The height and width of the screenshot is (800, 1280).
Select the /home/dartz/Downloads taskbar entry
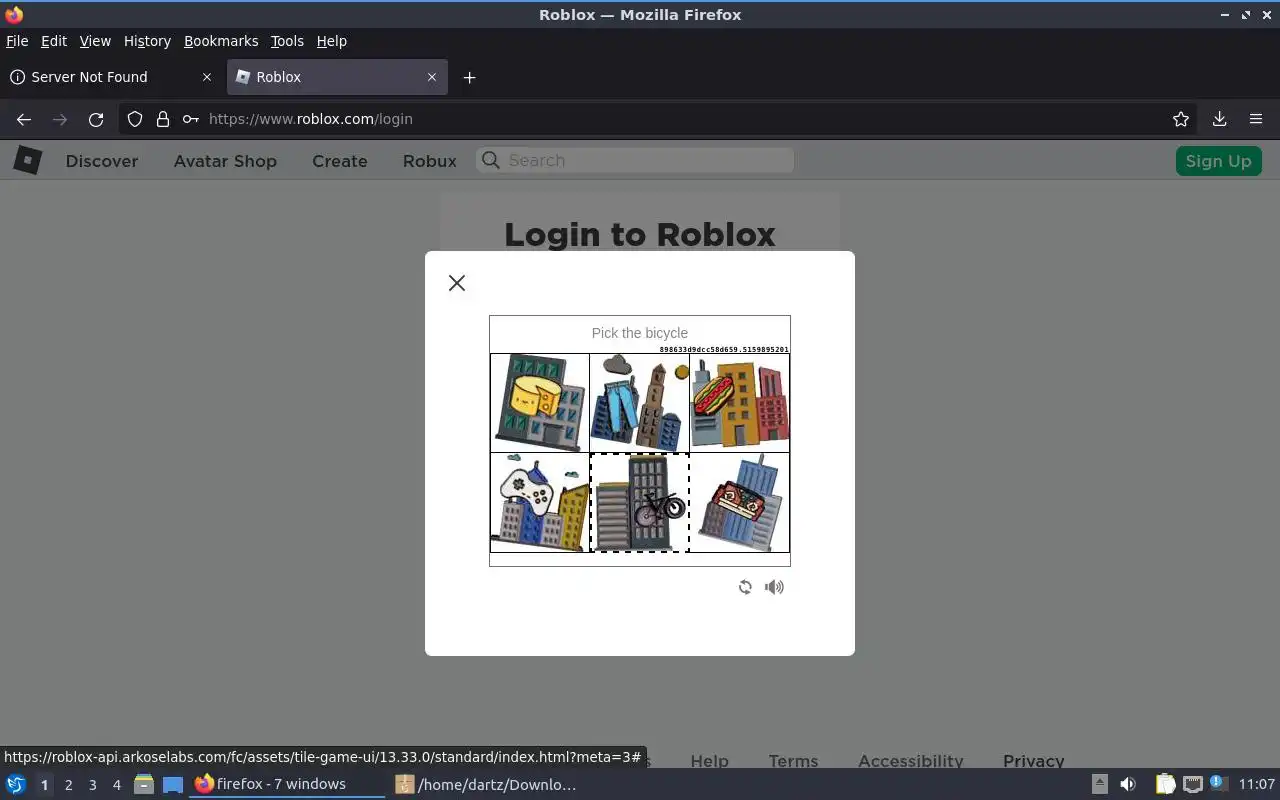(x=487, y=784)
